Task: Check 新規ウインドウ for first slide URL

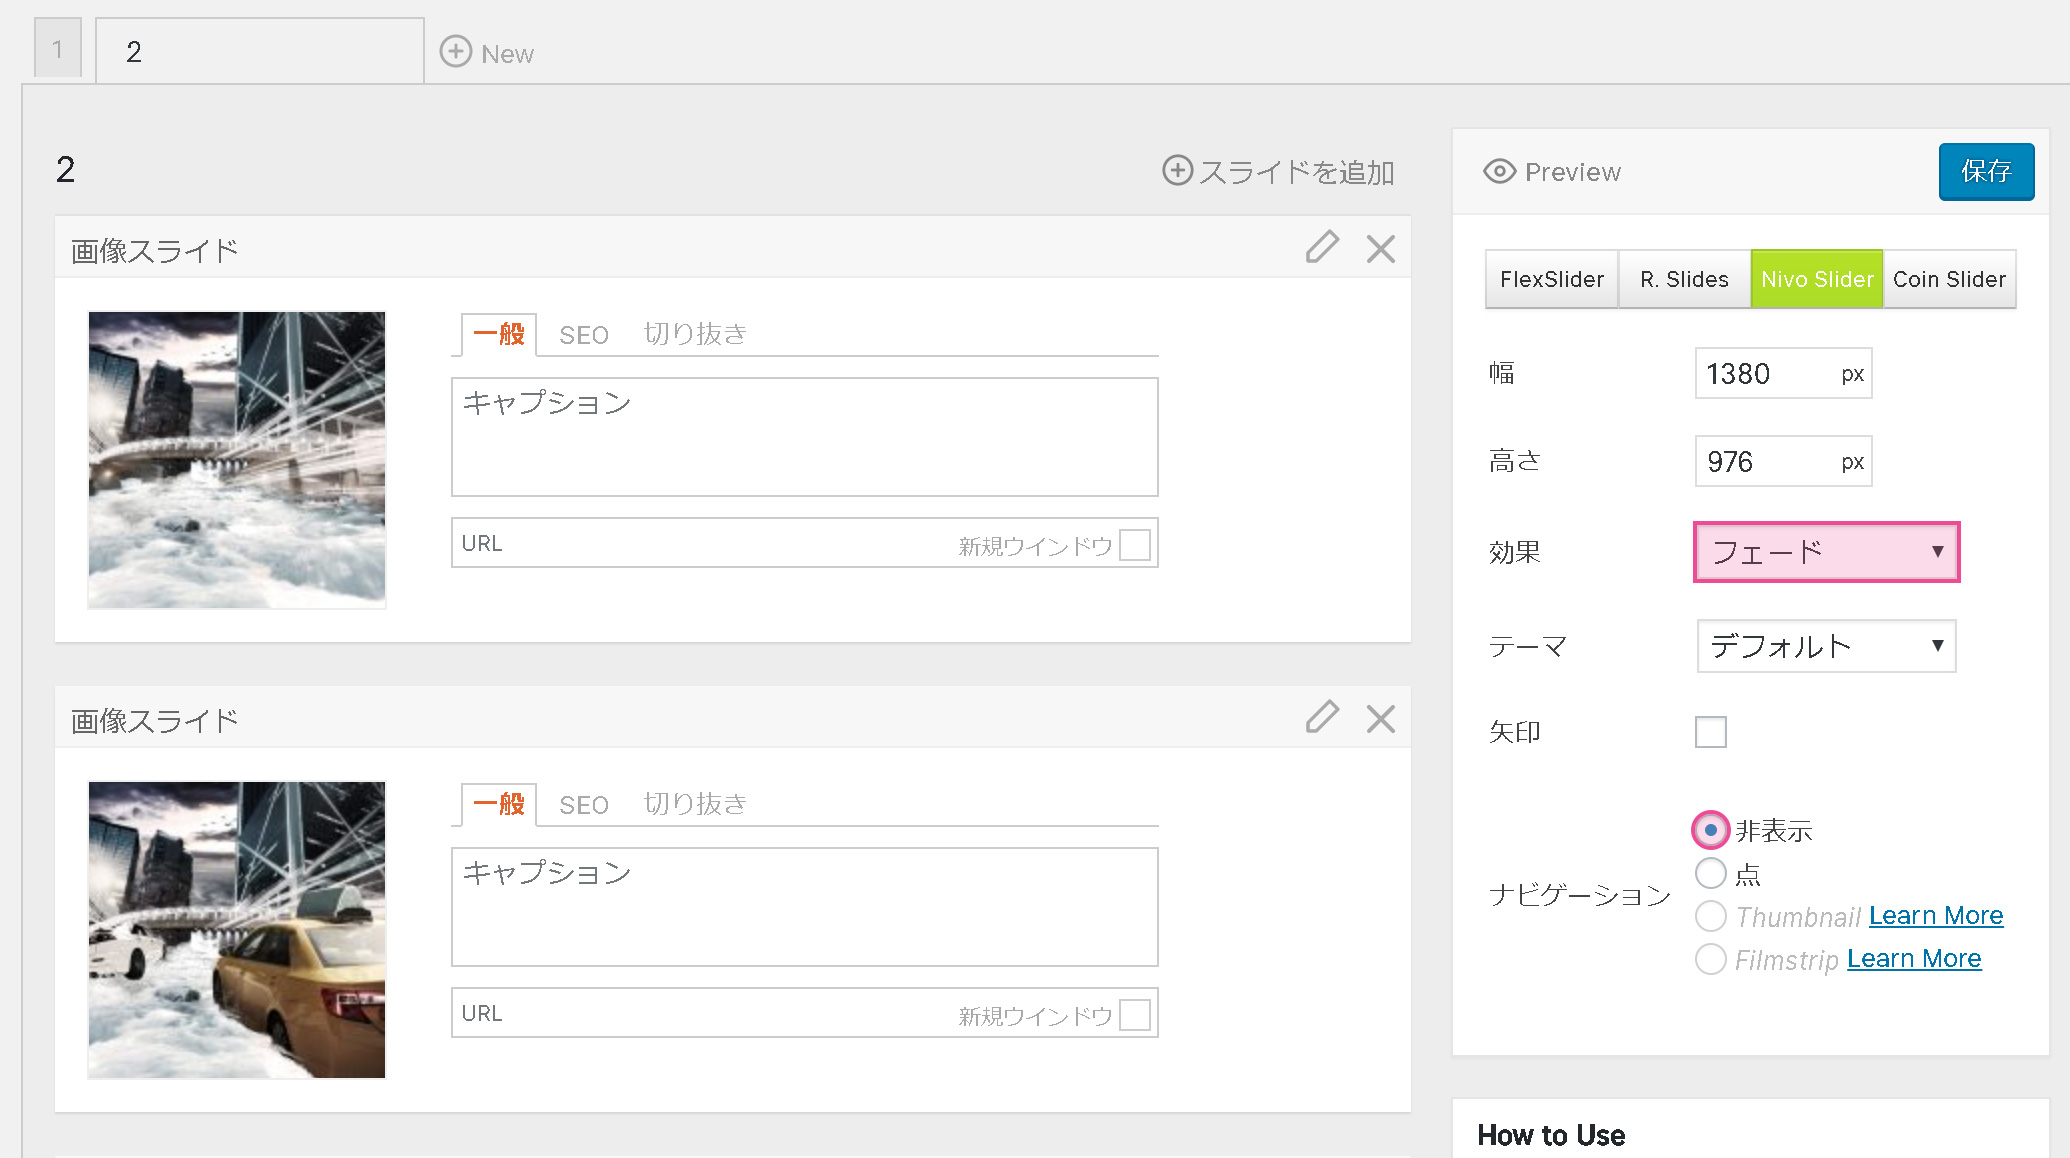Action: [x=1134, y=545]
